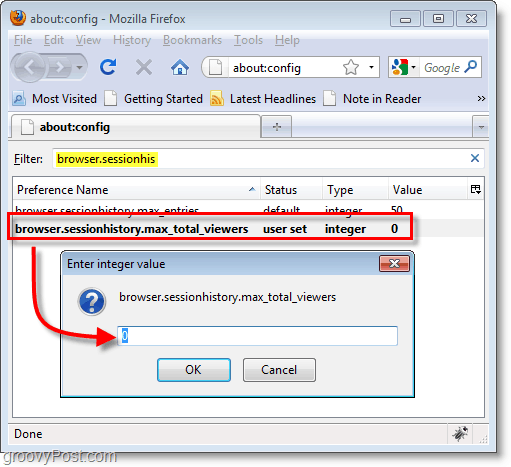Open the list all tabs dropdown

click(x=481, y=127)
